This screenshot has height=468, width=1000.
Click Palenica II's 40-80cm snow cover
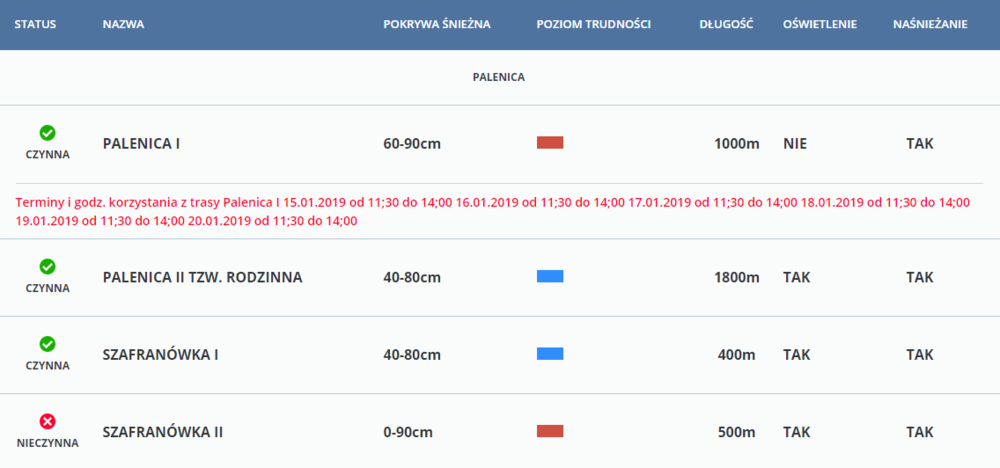click(x=412, y=277)
